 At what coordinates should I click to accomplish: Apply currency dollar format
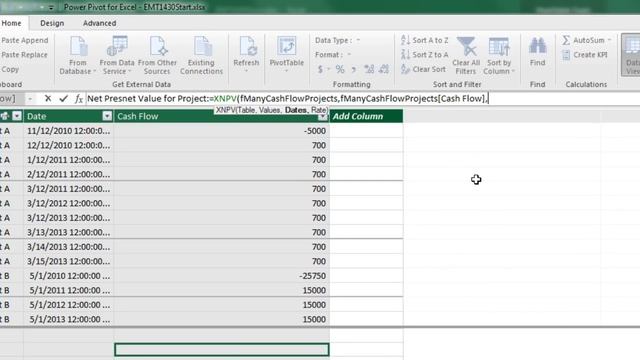320,69
